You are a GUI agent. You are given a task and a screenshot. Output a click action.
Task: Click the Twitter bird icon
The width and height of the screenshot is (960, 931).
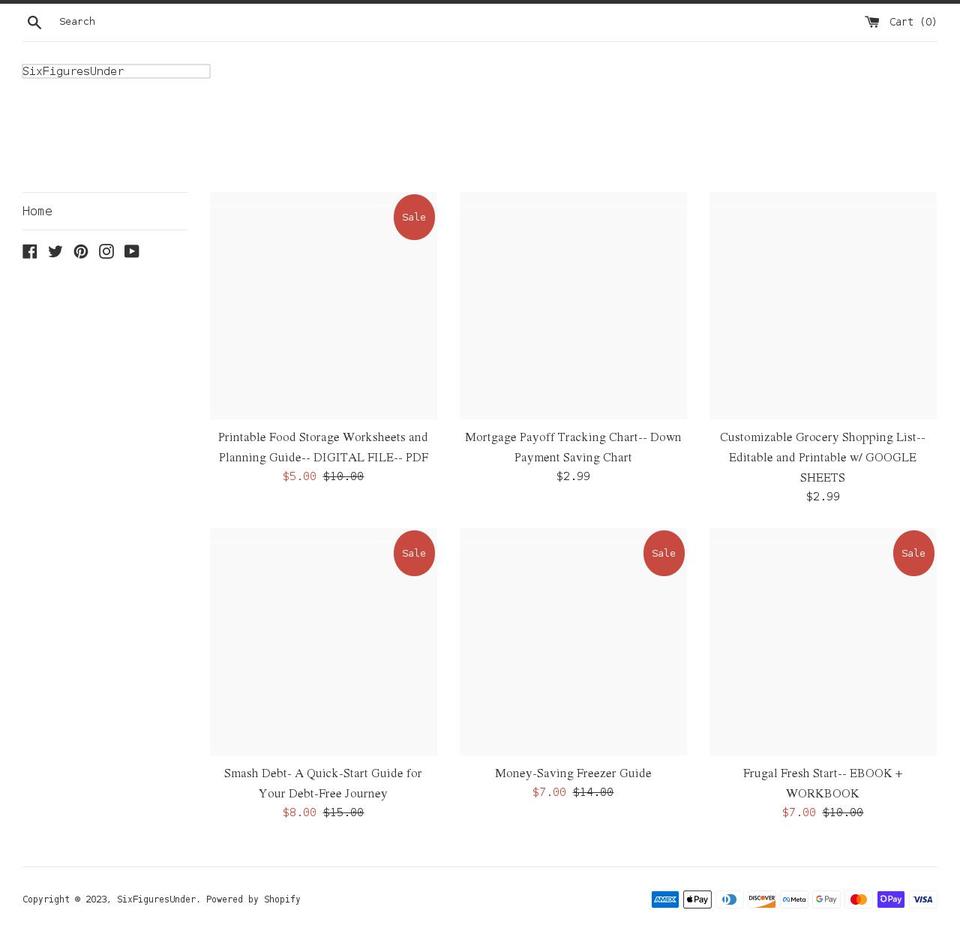pos(55,251)
